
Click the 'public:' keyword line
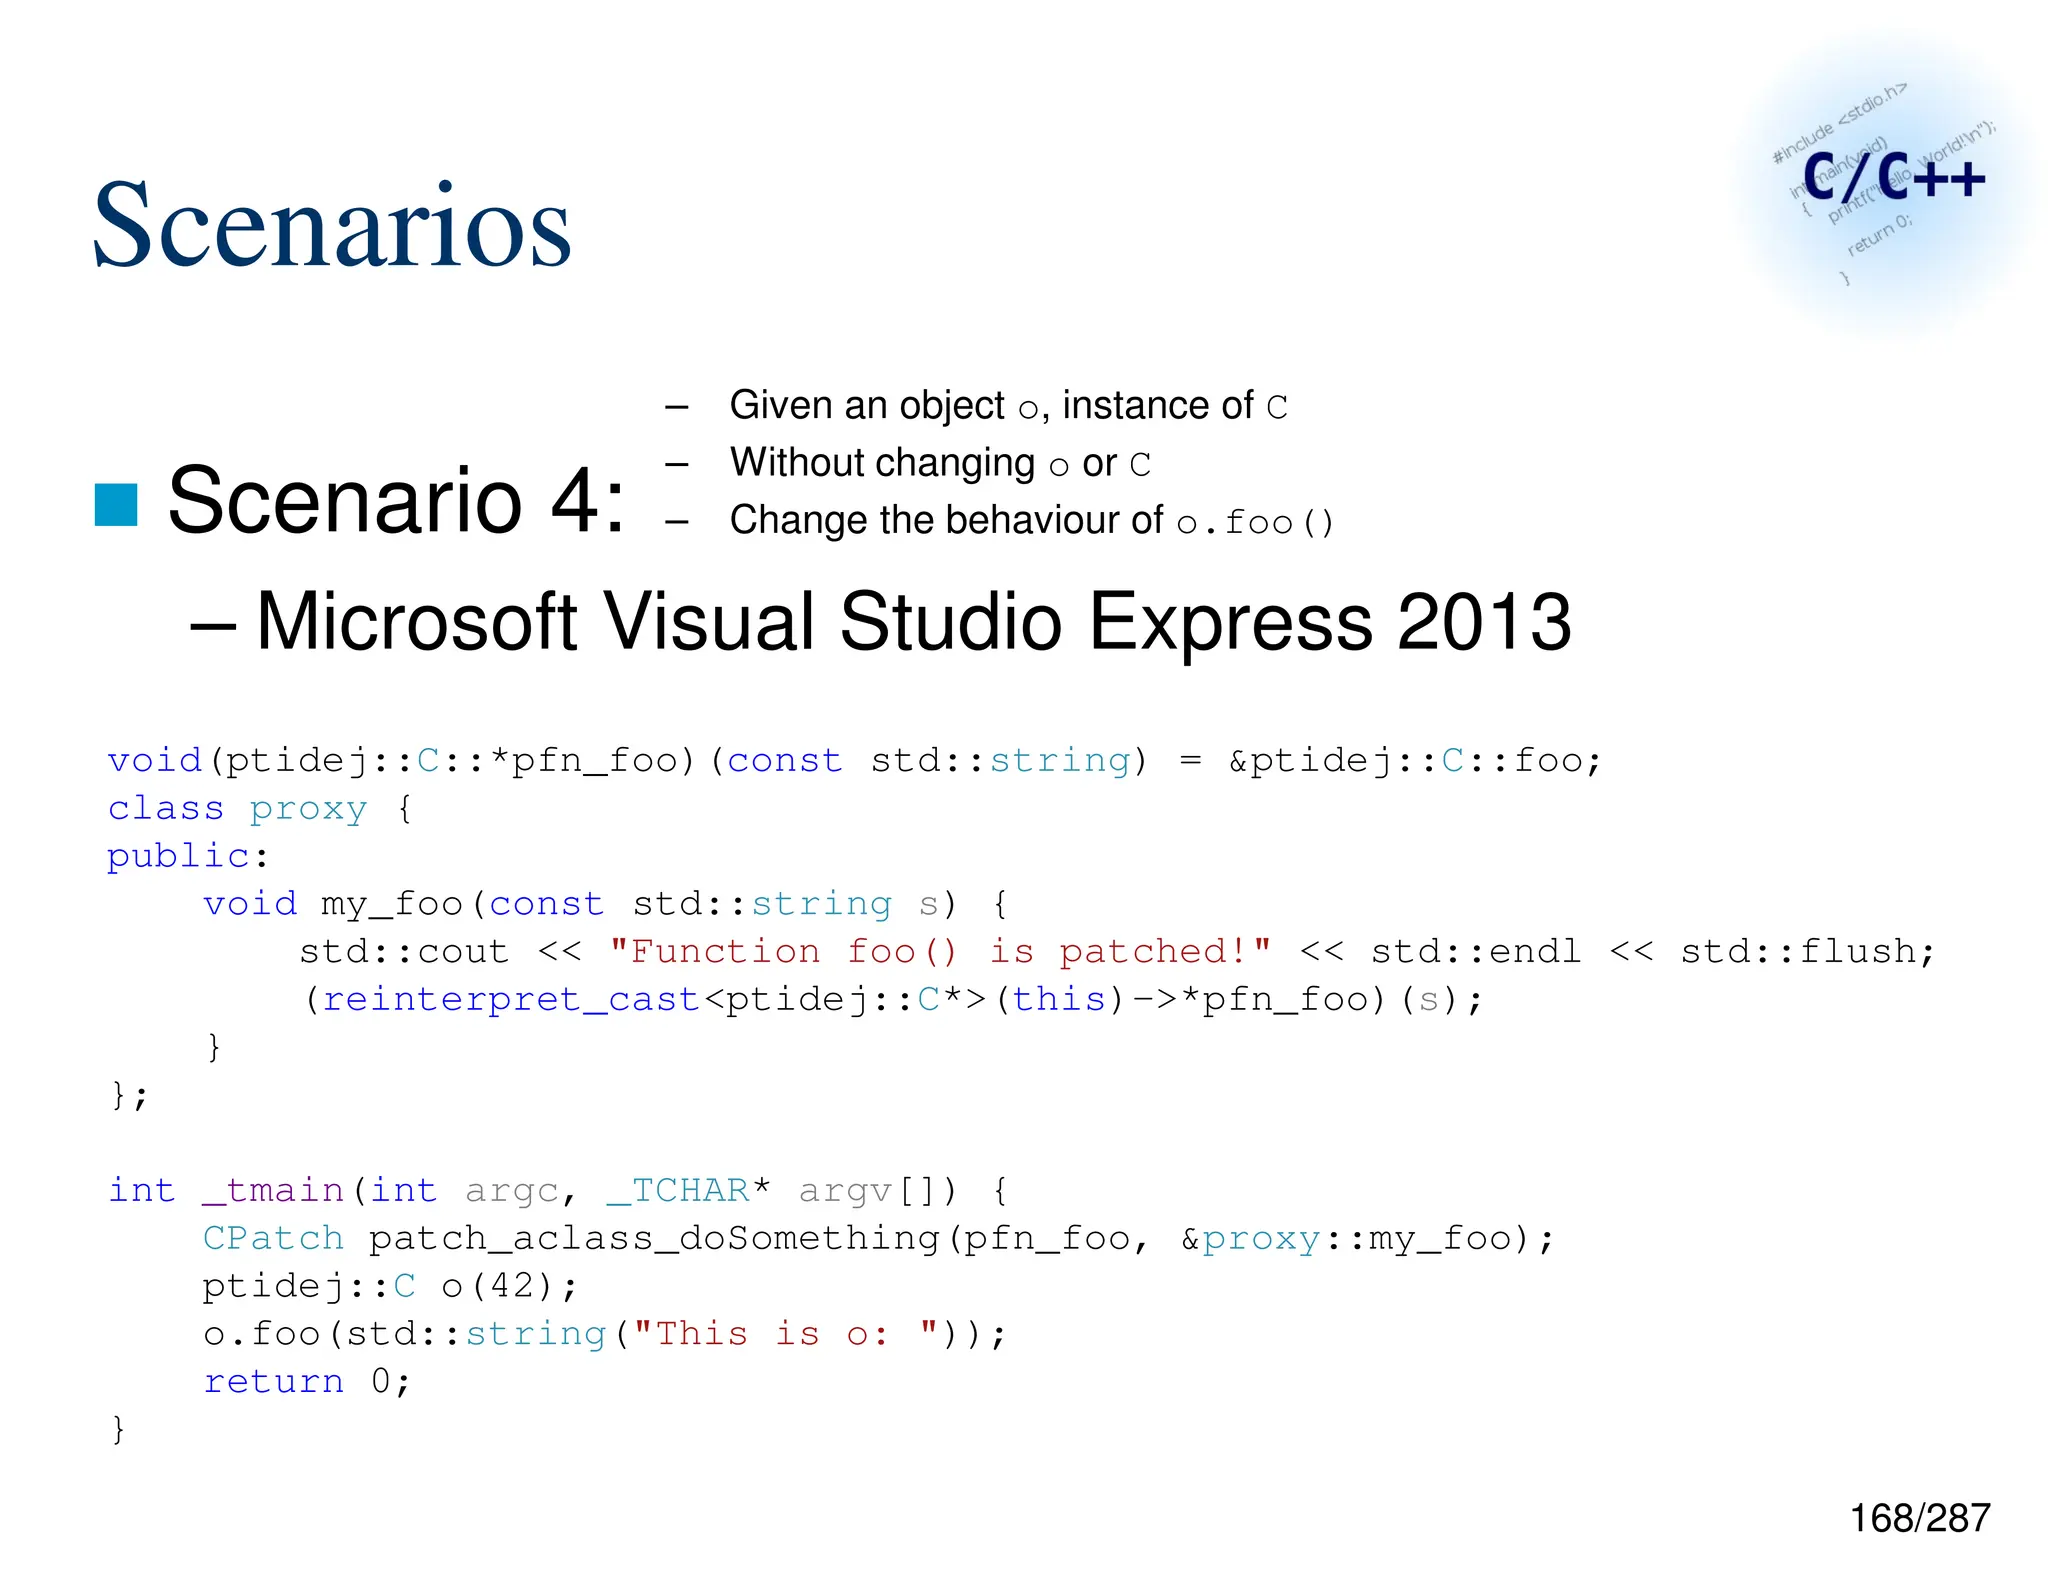[188, 856]
